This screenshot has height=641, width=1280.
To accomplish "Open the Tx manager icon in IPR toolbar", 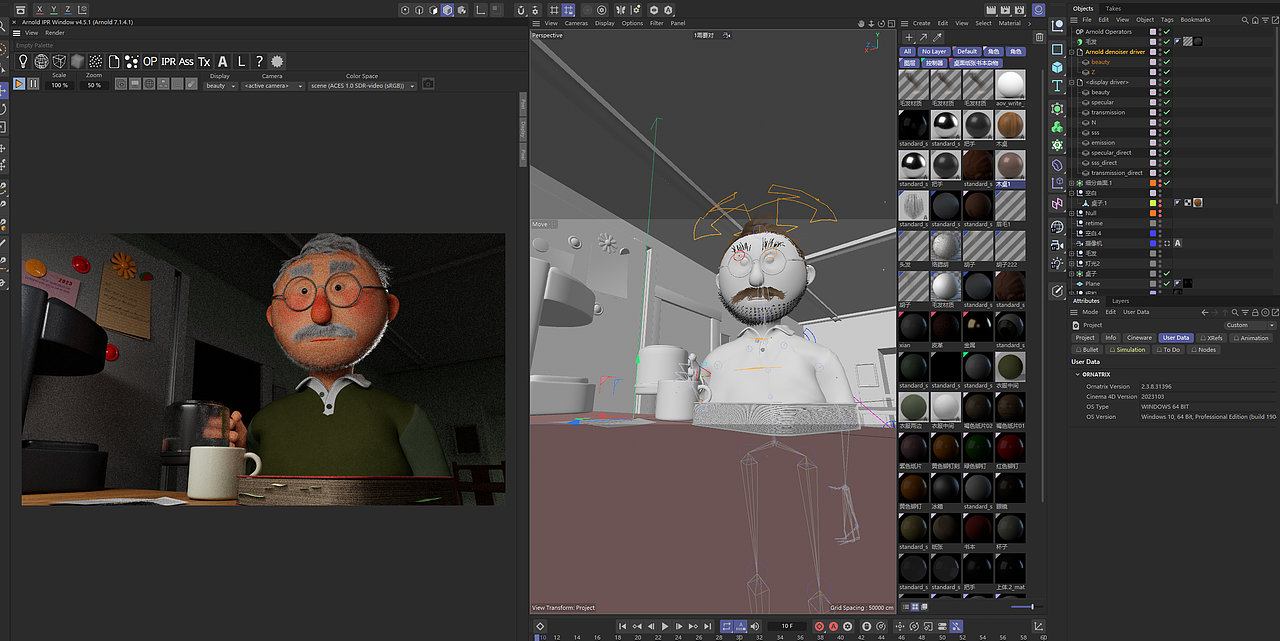I will [x=204, y=62].
